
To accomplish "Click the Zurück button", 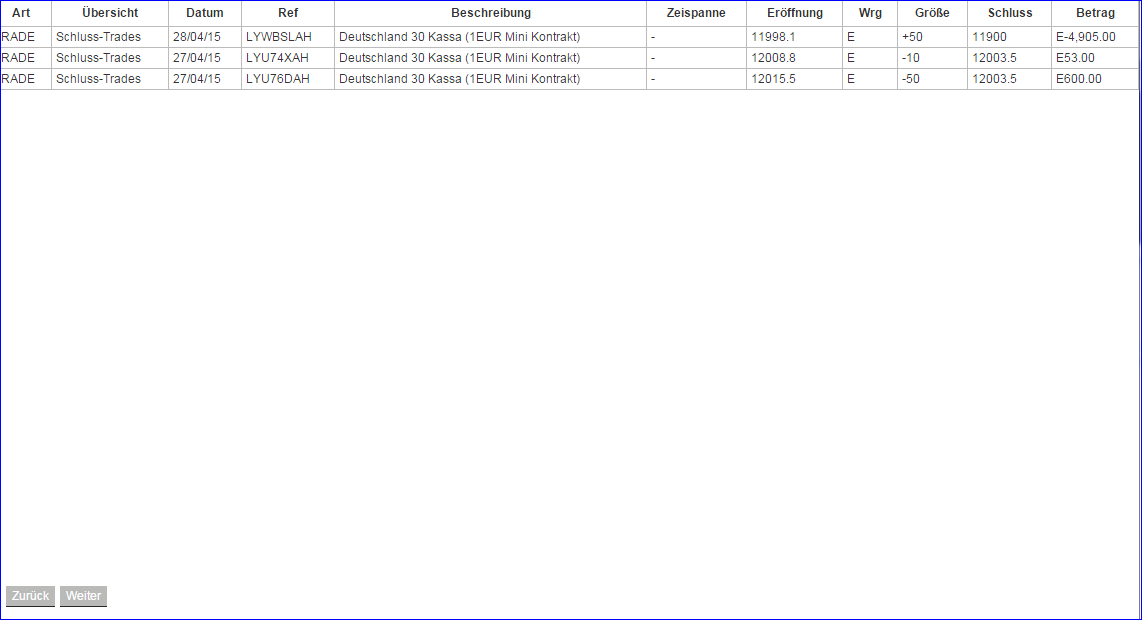I will point(30,596).
